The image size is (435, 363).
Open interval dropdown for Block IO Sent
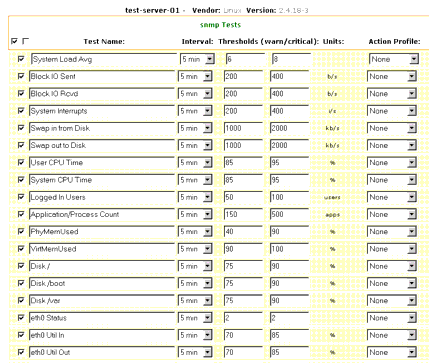coord(195,77)
